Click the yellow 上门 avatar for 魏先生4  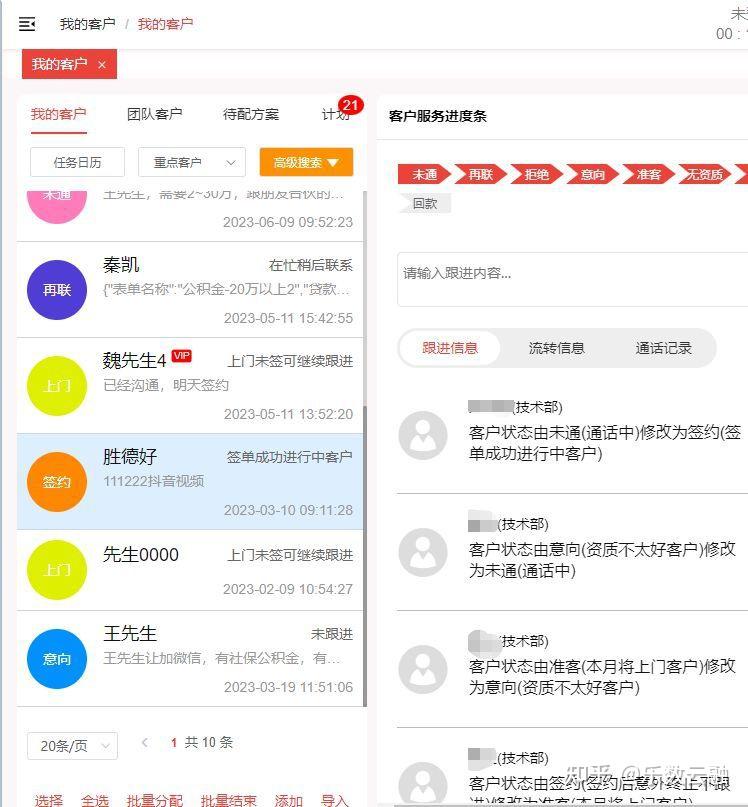tap(57, 385)
